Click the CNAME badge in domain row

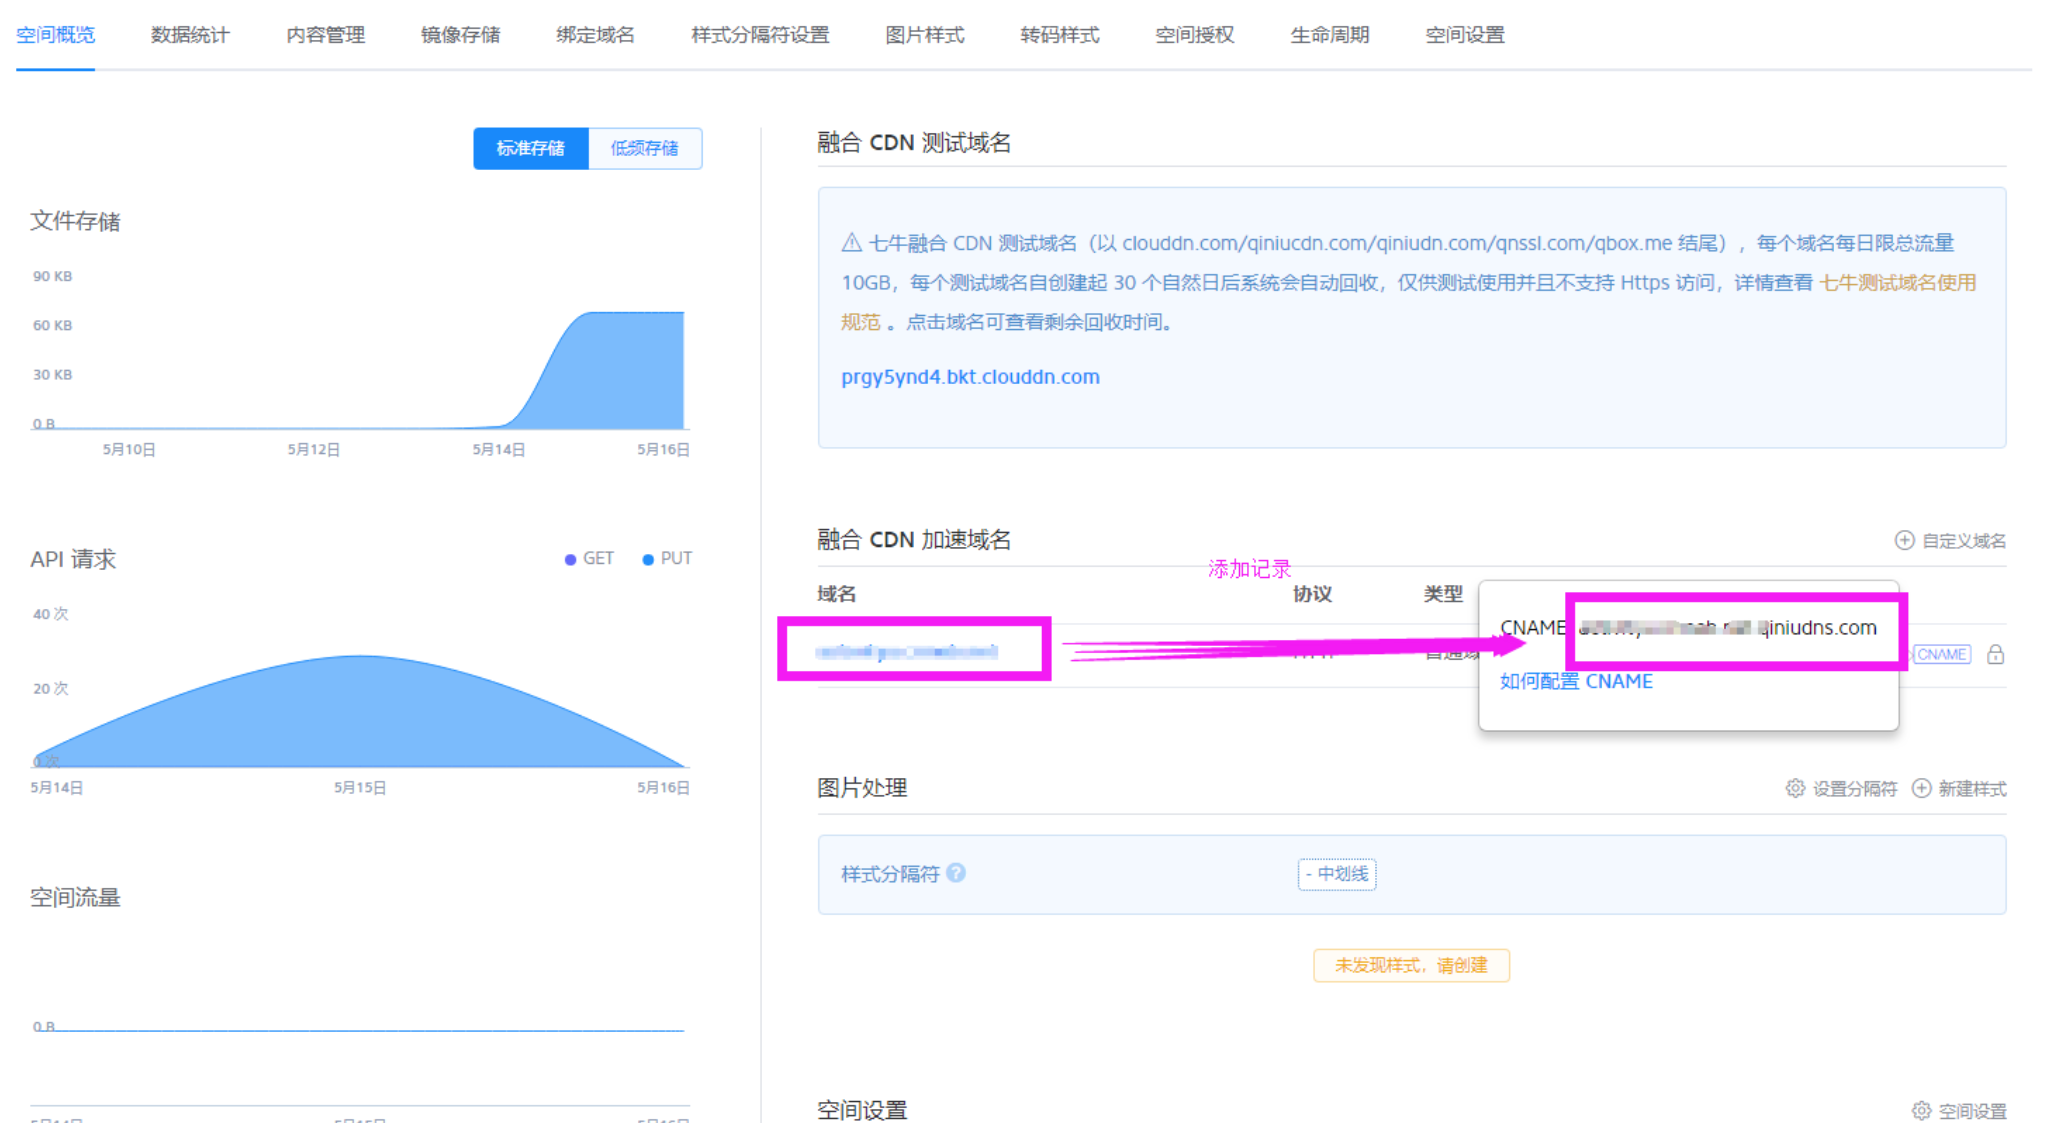point(1942,654)
